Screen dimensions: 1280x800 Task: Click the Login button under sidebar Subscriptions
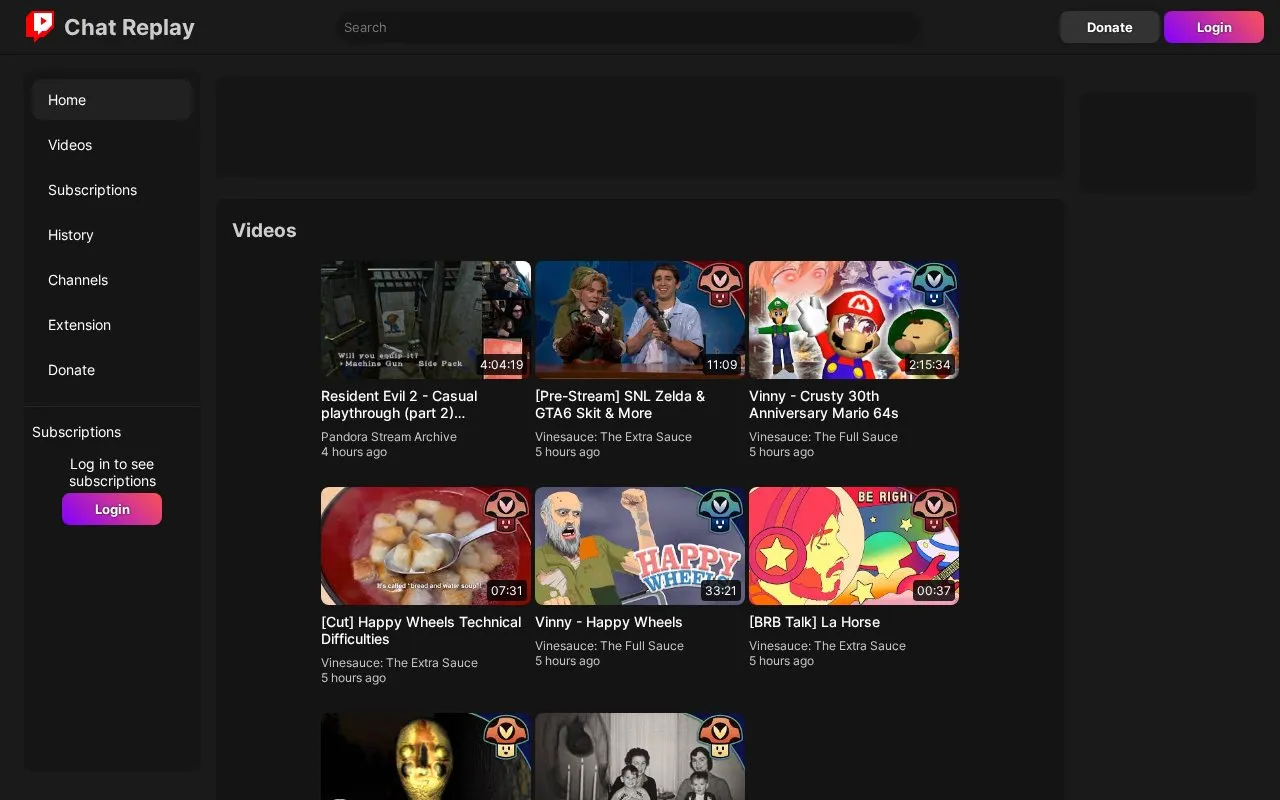(112, 509)
